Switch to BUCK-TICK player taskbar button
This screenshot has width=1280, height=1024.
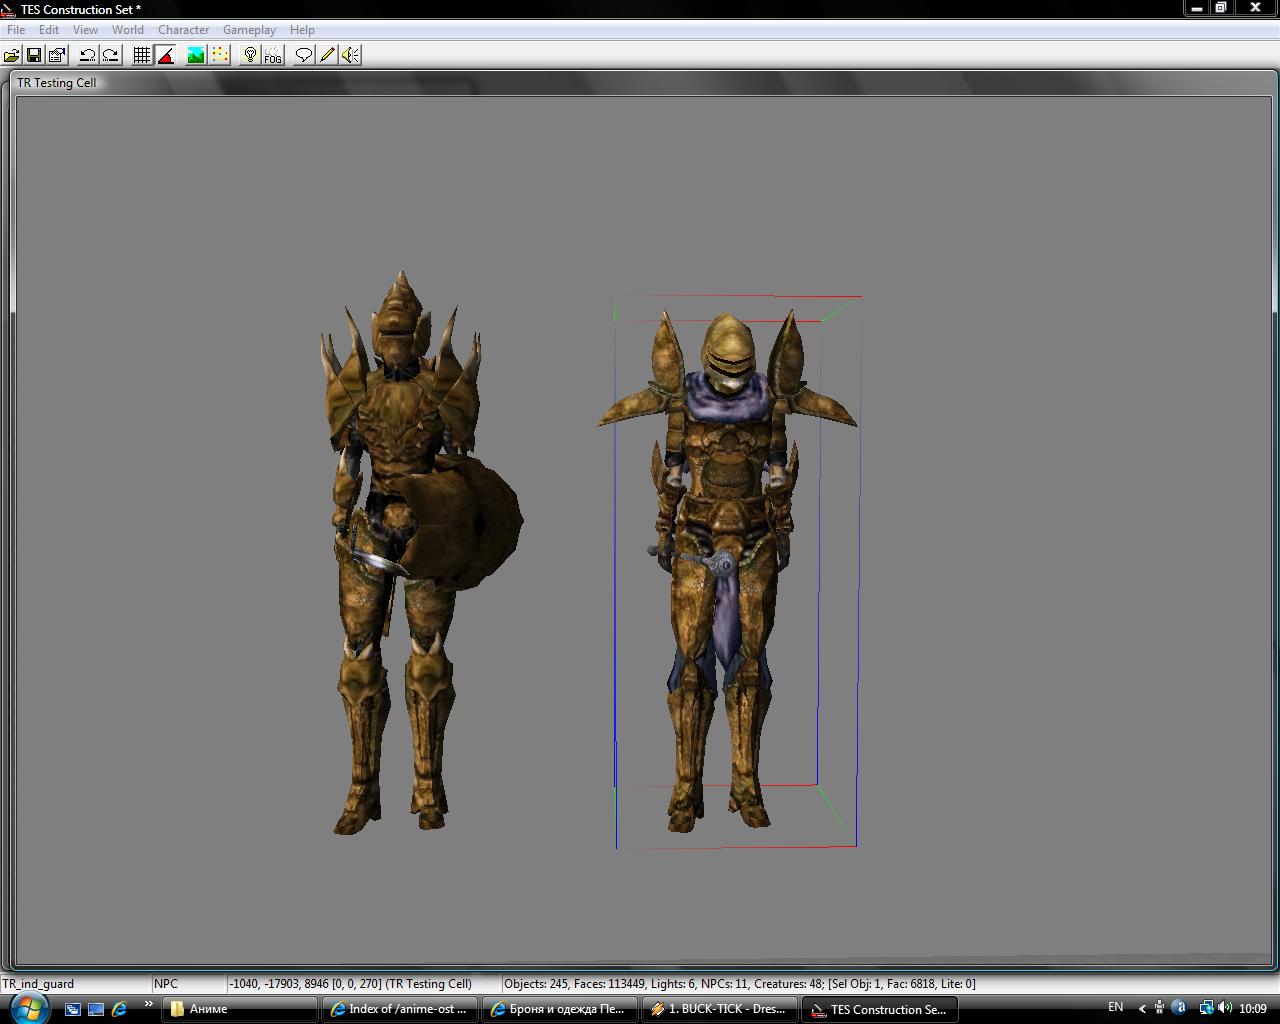point(720,1009)
